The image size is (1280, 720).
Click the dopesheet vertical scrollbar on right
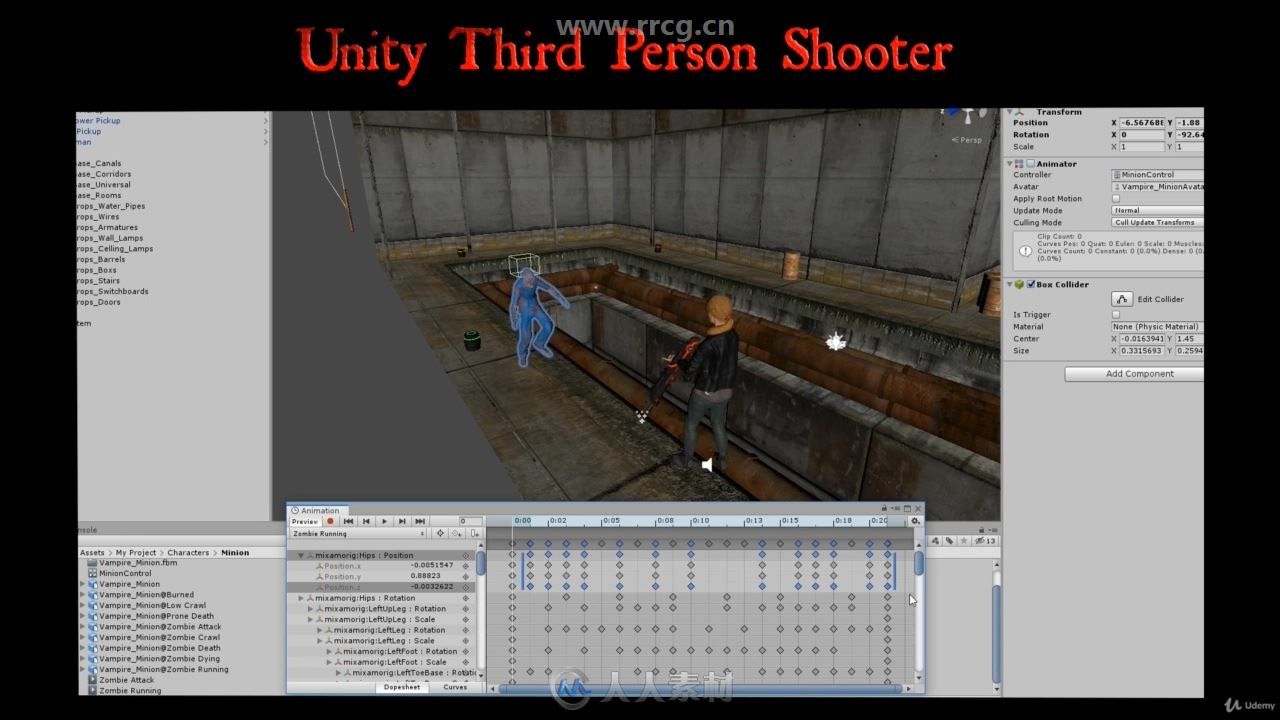point(919,563)
